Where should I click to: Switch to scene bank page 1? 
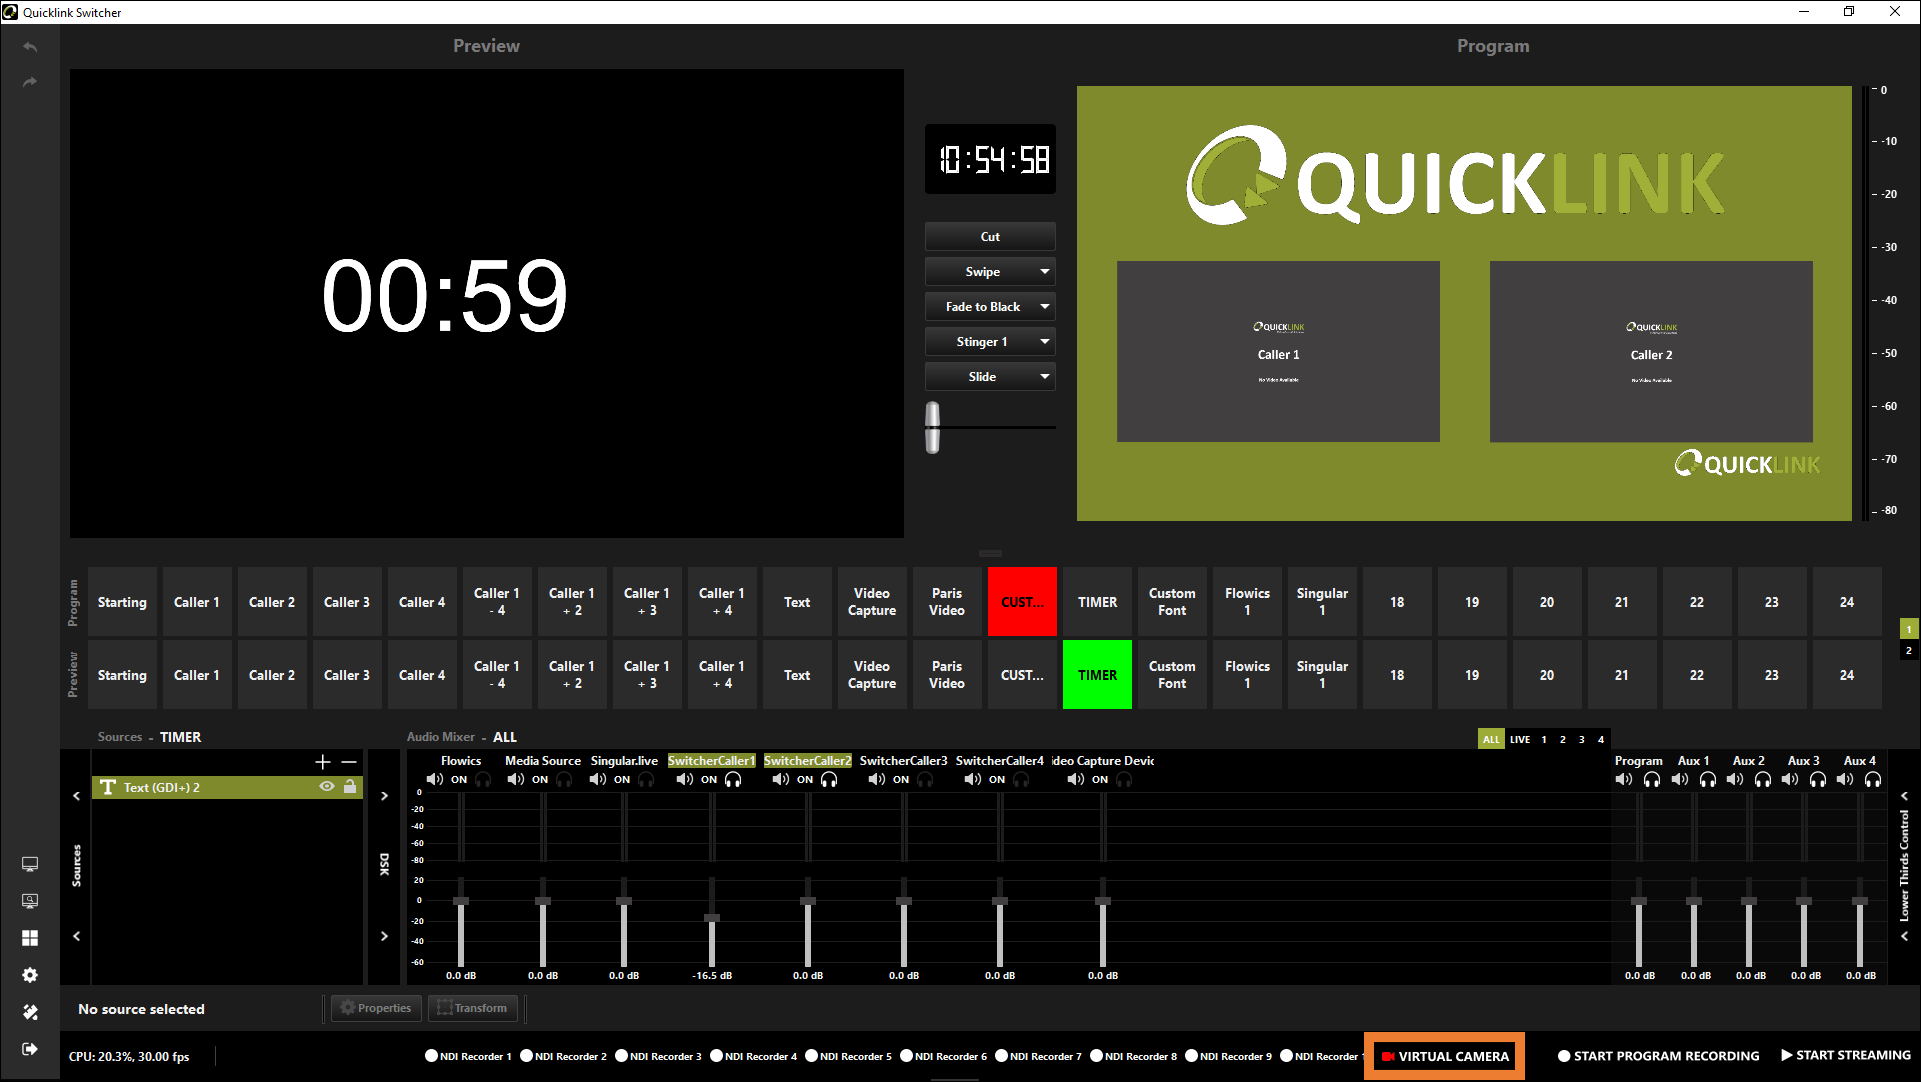point(1909,629)
